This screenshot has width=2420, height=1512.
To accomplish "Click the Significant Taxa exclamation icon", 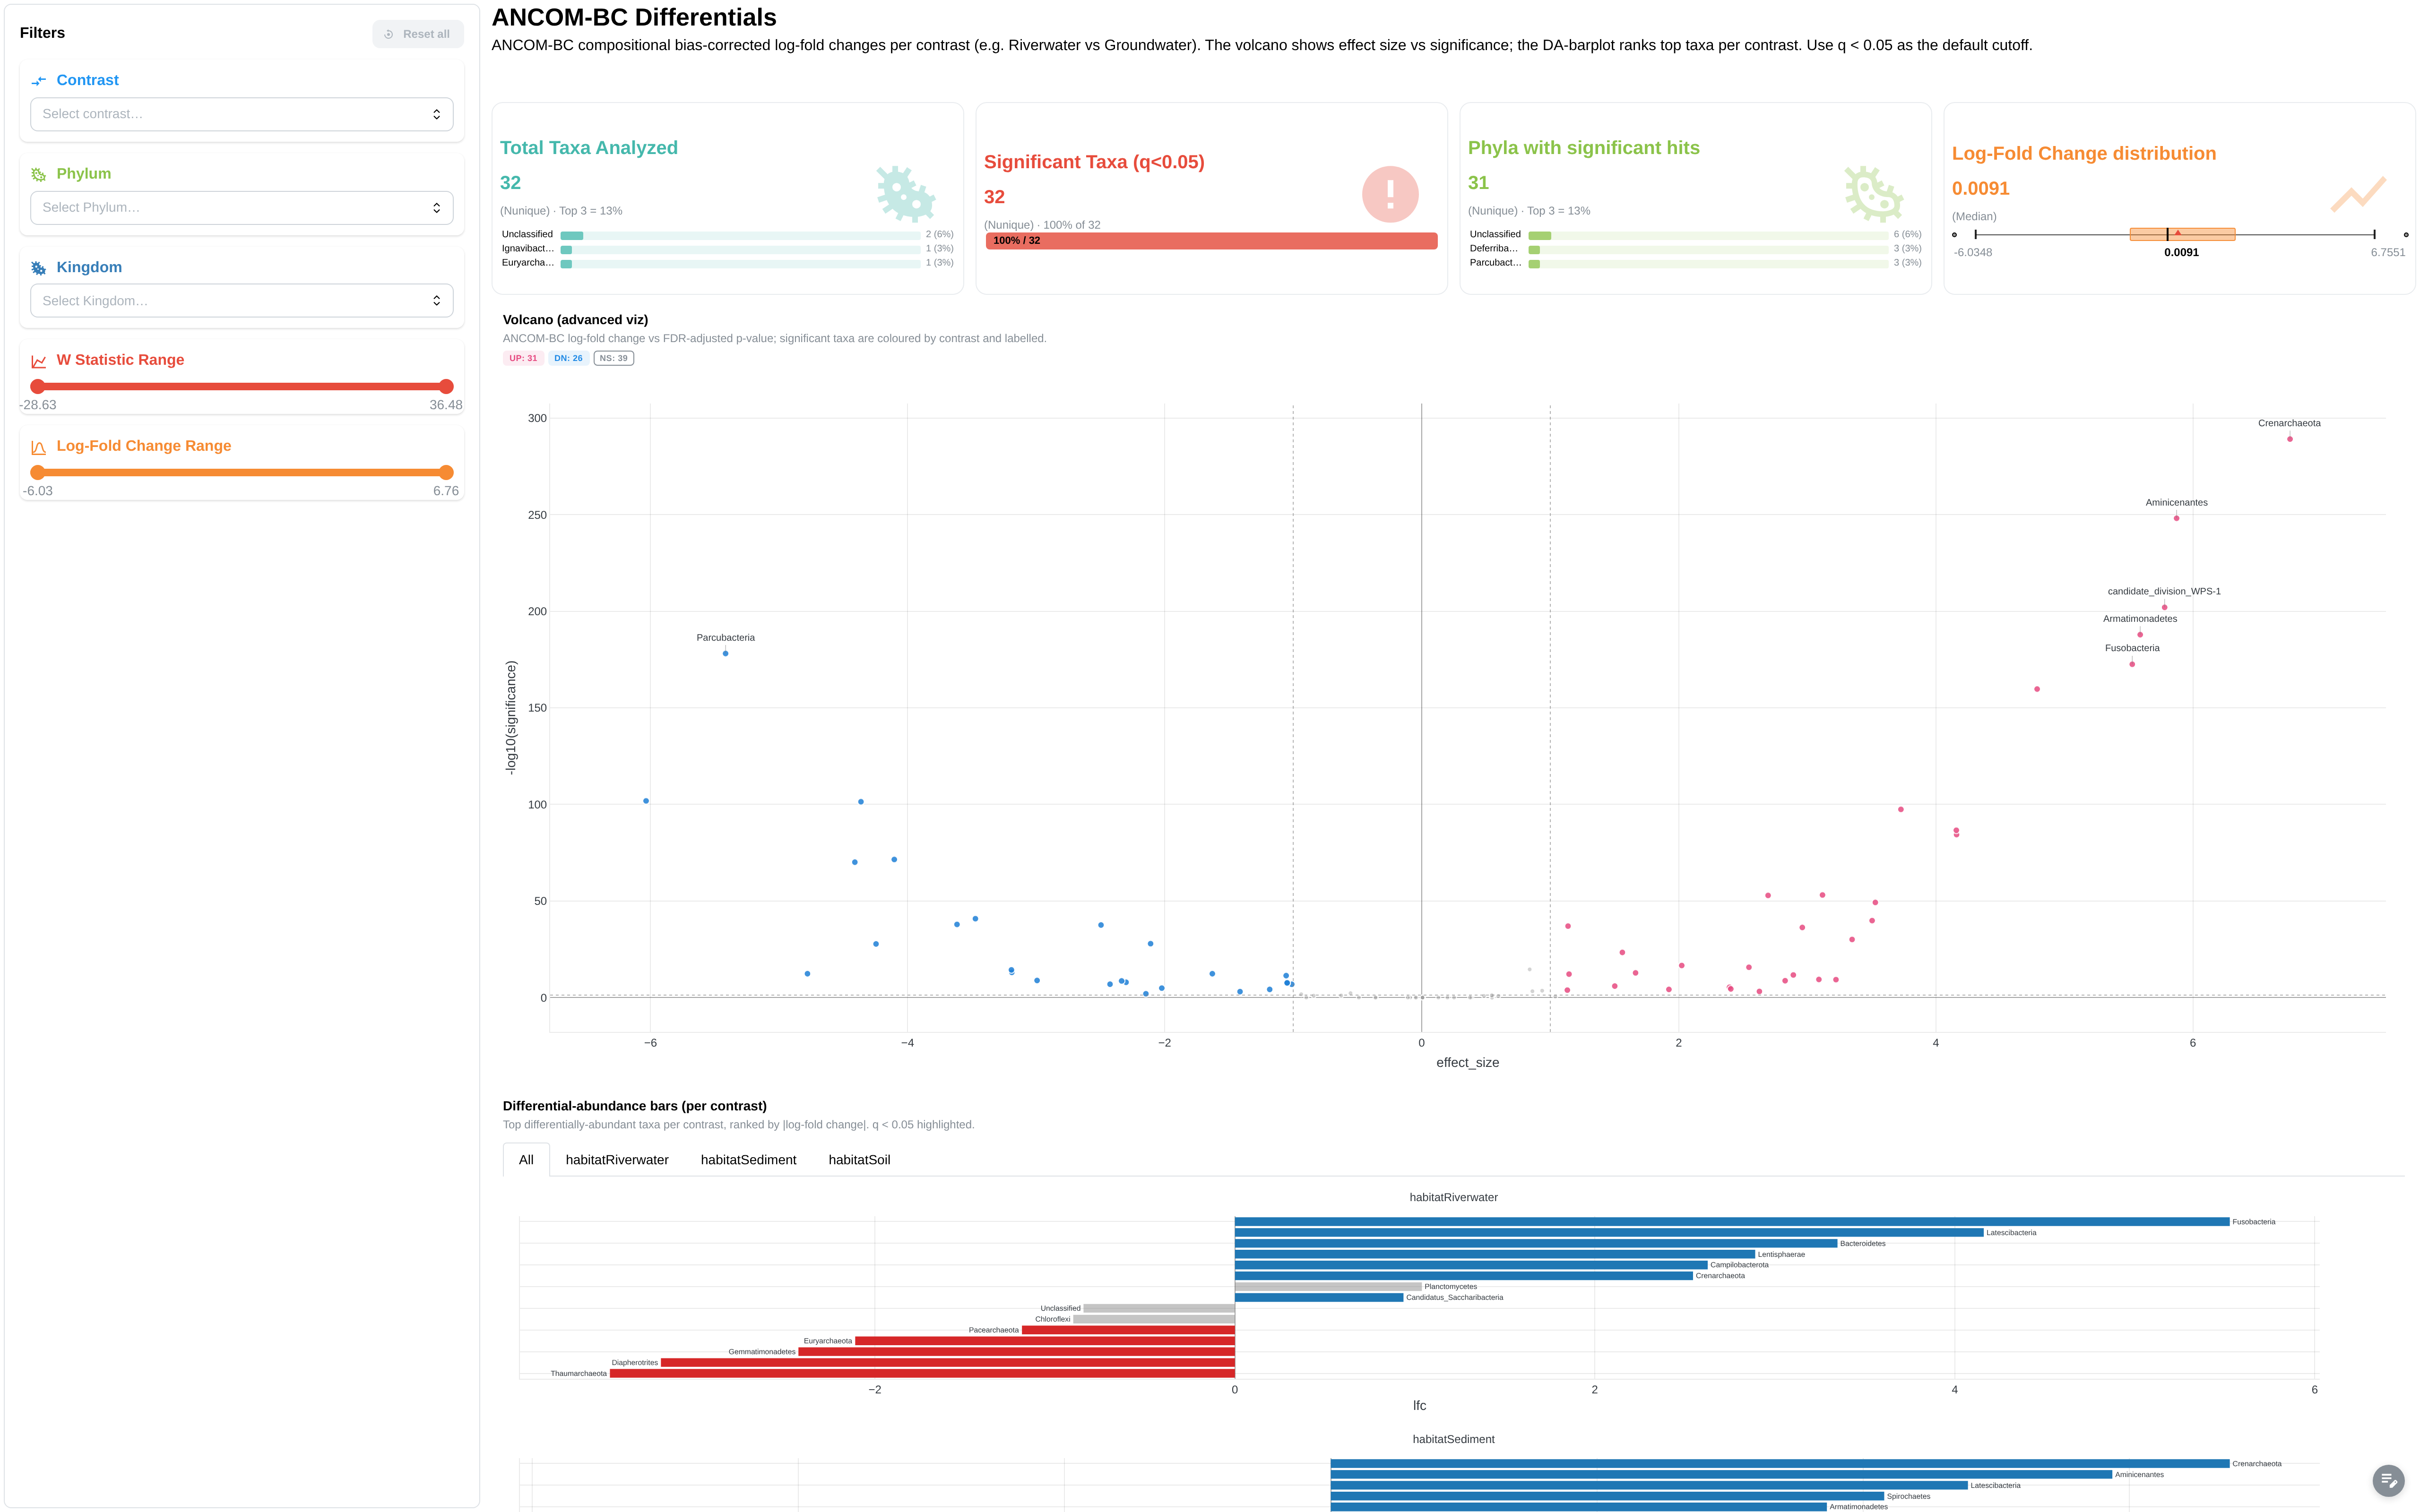I will click(x=1390, y=194).
